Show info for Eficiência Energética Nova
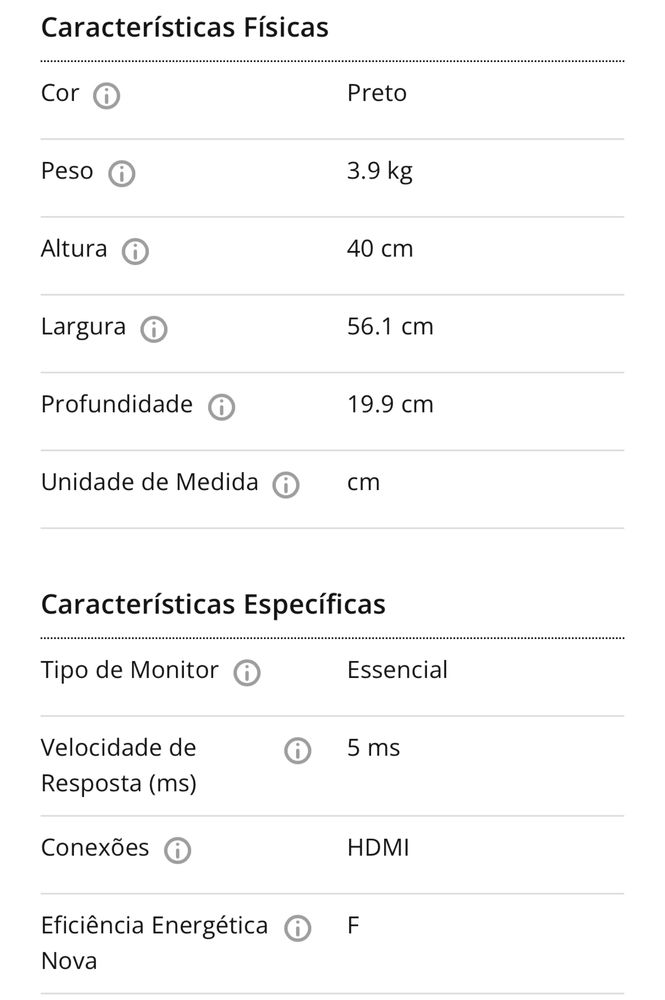The image size is (665, 1000). click(x=298, y=928)
